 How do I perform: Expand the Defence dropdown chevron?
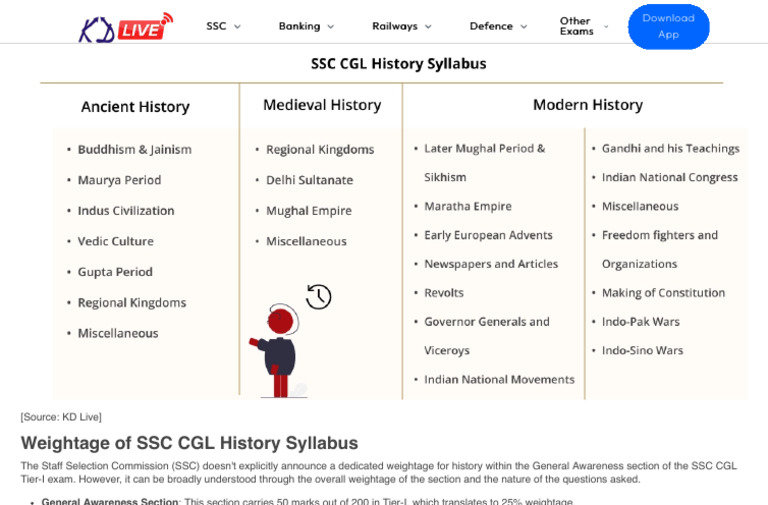pos(524,27)
